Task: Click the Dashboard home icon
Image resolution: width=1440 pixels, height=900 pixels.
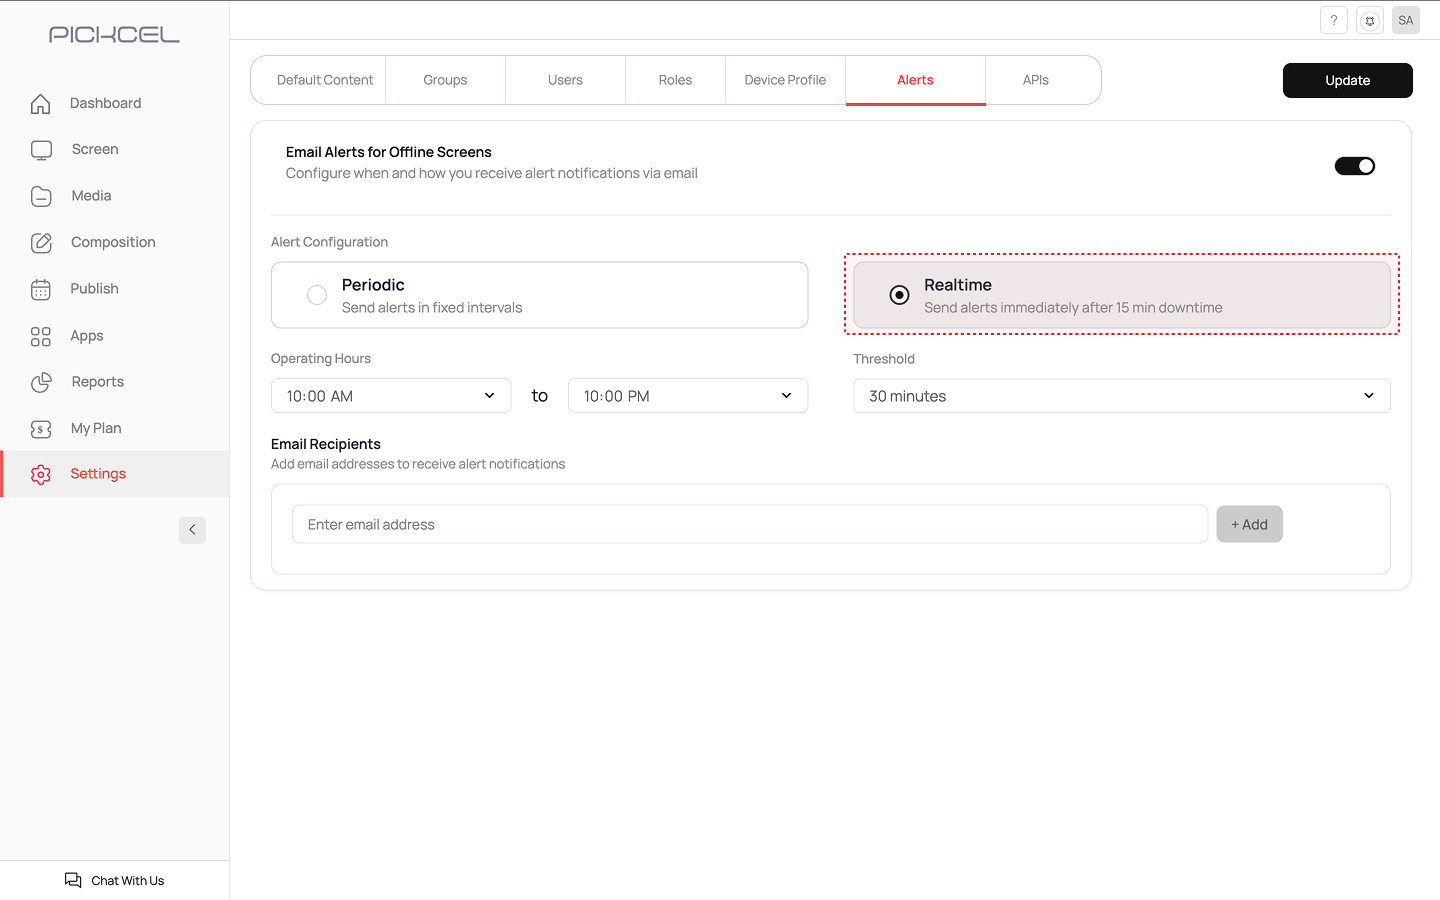Action: [41, 104]
